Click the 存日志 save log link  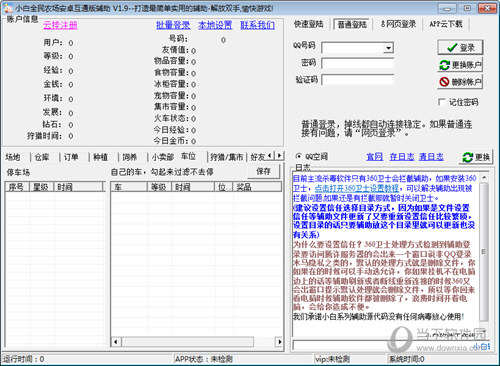point(402,157)
